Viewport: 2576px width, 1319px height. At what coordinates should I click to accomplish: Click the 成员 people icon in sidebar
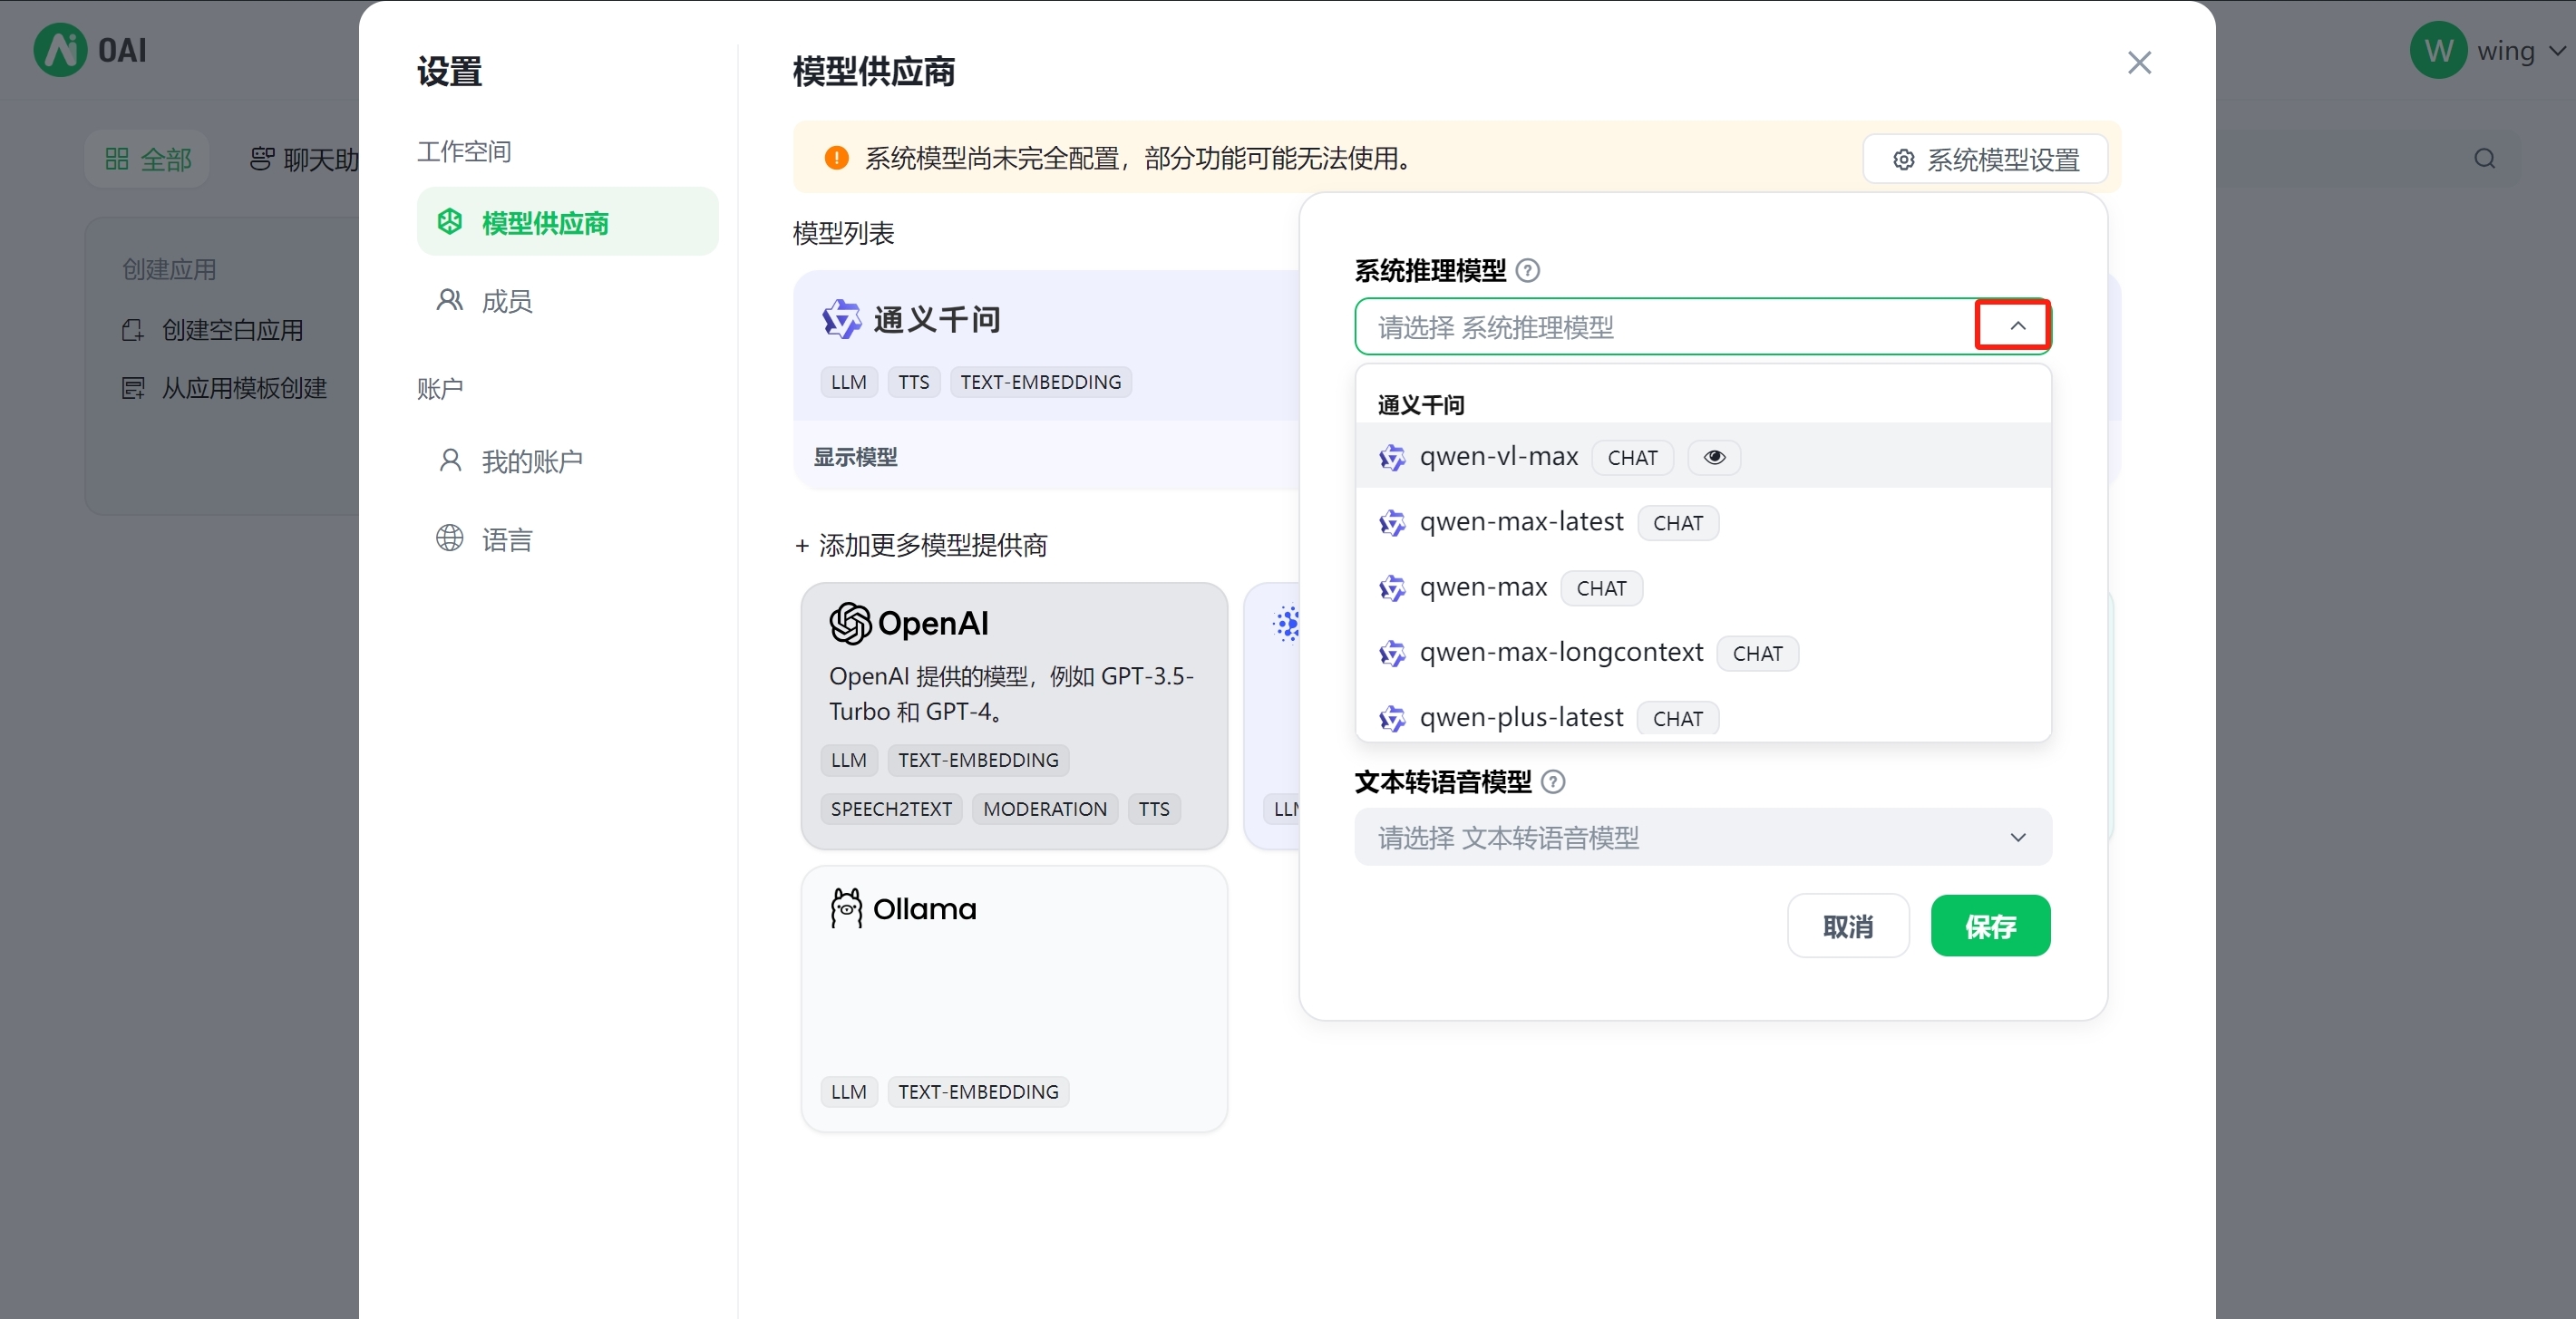click(450, 300)
